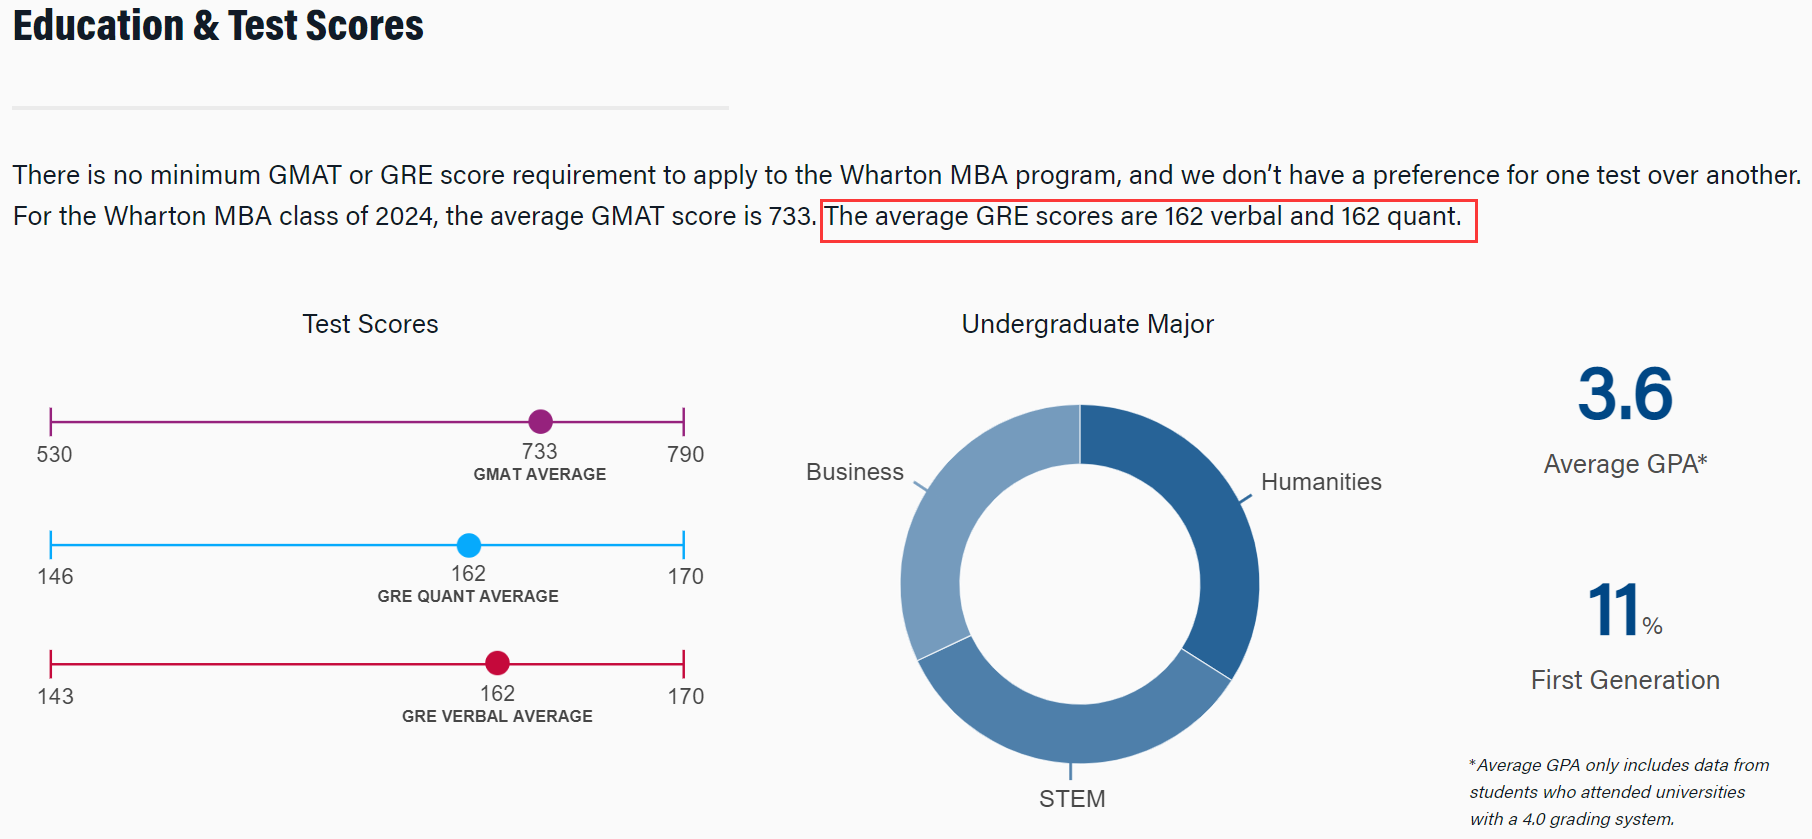Click the Humanities chart label
Viewport: 1812px width, 839px height.
tap(1321, 482)
